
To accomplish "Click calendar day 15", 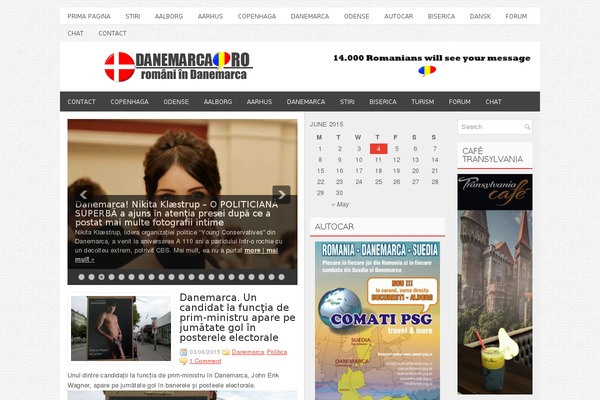I will [x=321, y=171].
